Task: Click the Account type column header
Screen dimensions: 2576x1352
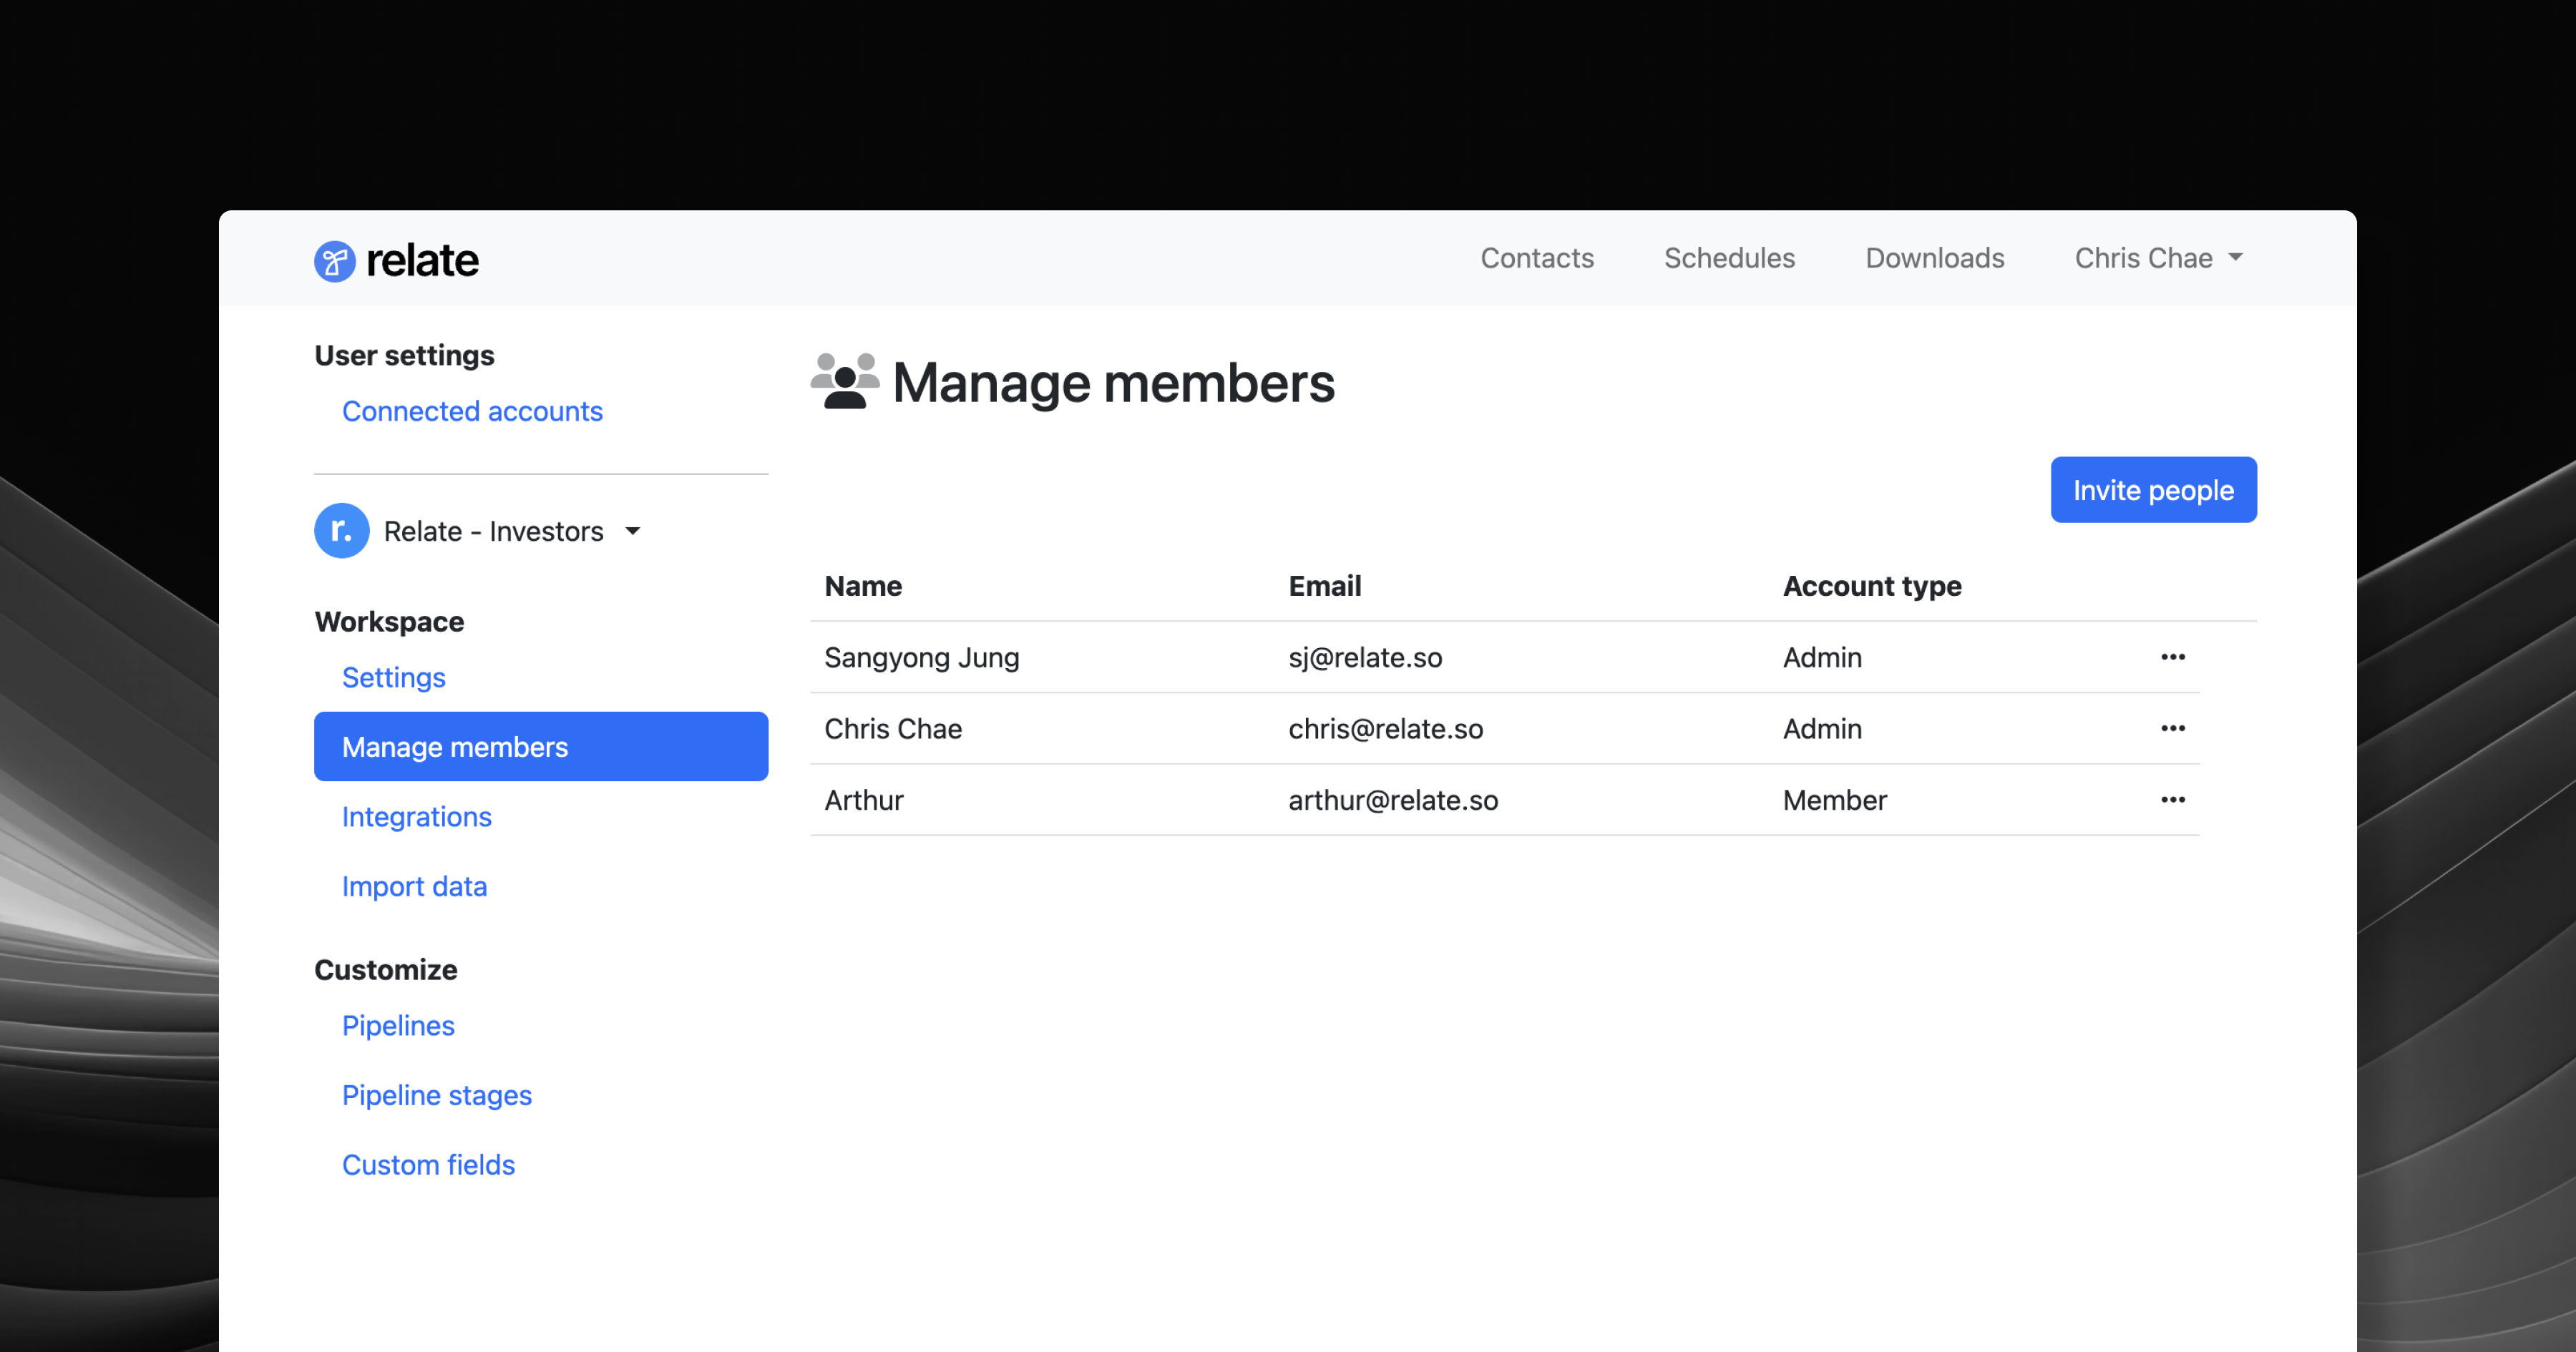Action: pos(1872,586)
